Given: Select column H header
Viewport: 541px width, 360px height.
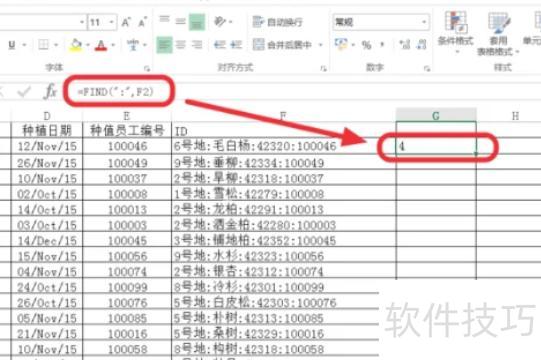Looking at the screenshot, I should click(x=515, y=116).
